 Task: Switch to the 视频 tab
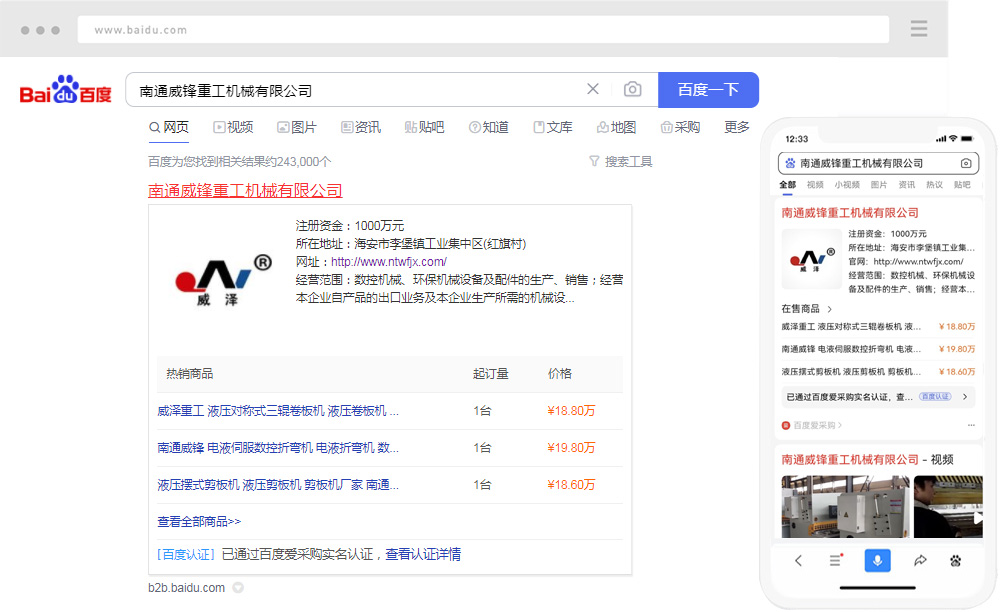point(233,128)
